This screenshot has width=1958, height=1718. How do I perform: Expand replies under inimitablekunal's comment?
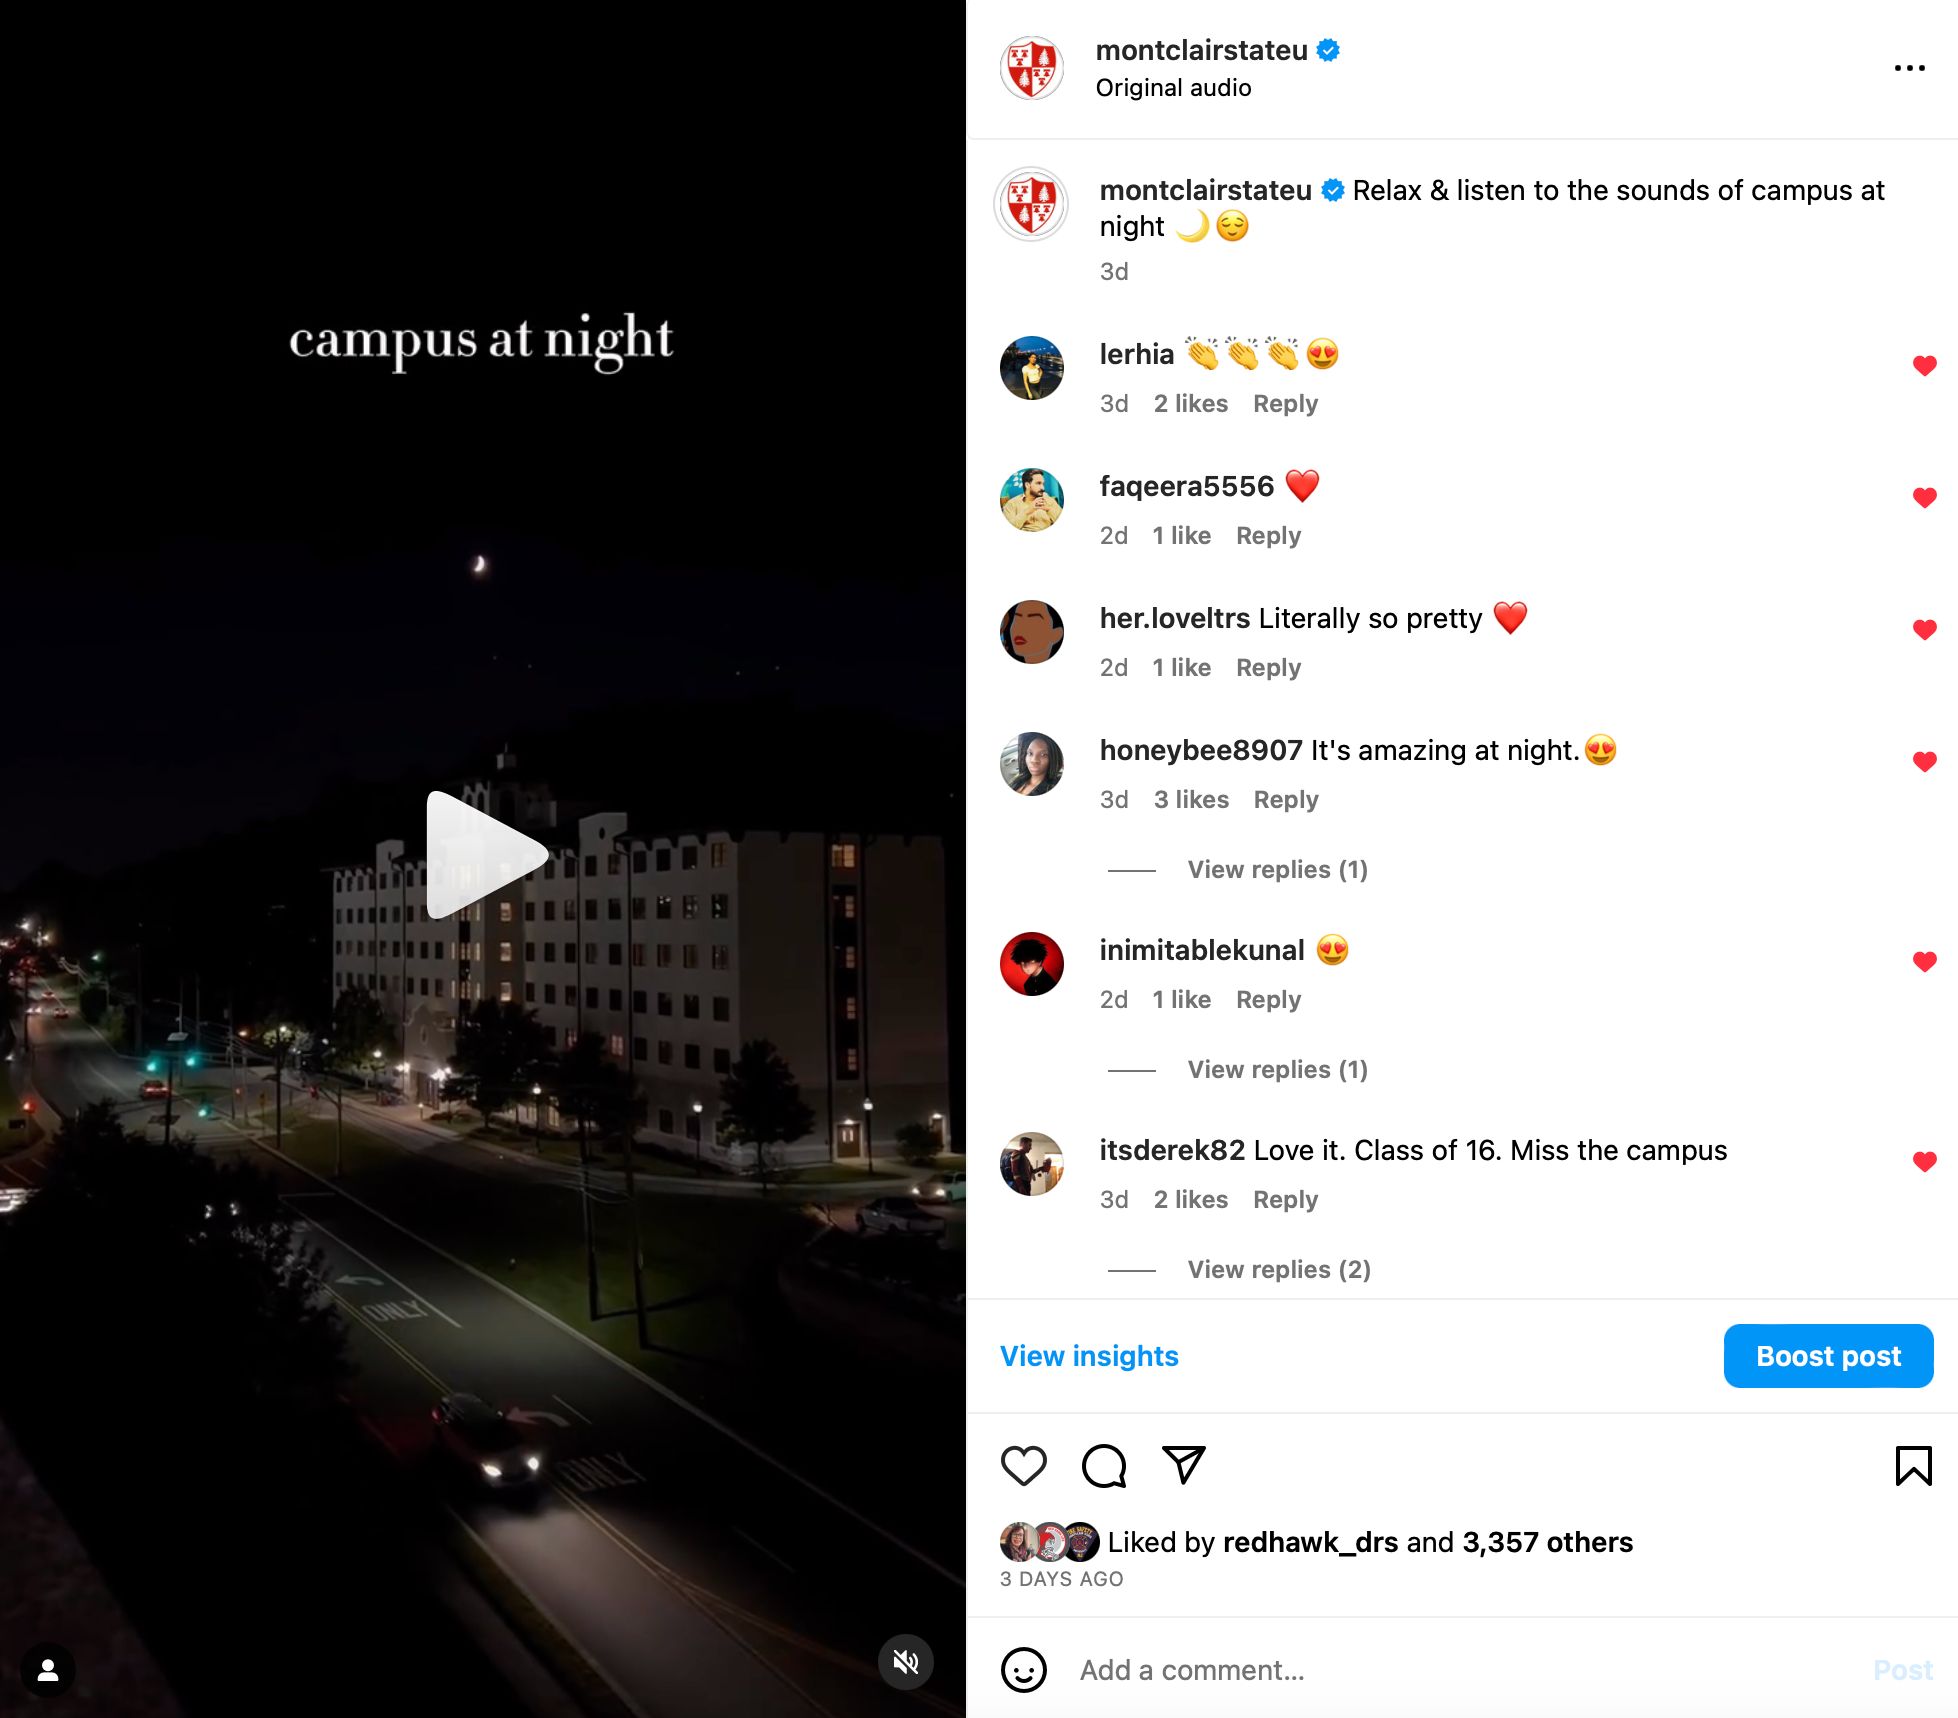coord(1277,1070)
